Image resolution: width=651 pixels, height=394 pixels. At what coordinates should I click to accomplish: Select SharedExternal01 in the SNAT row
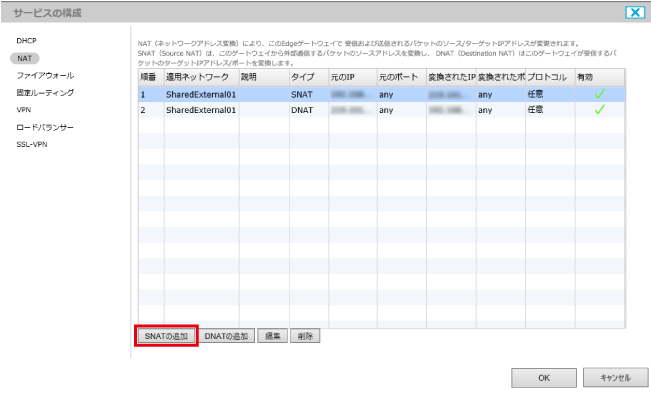[201, 95]
